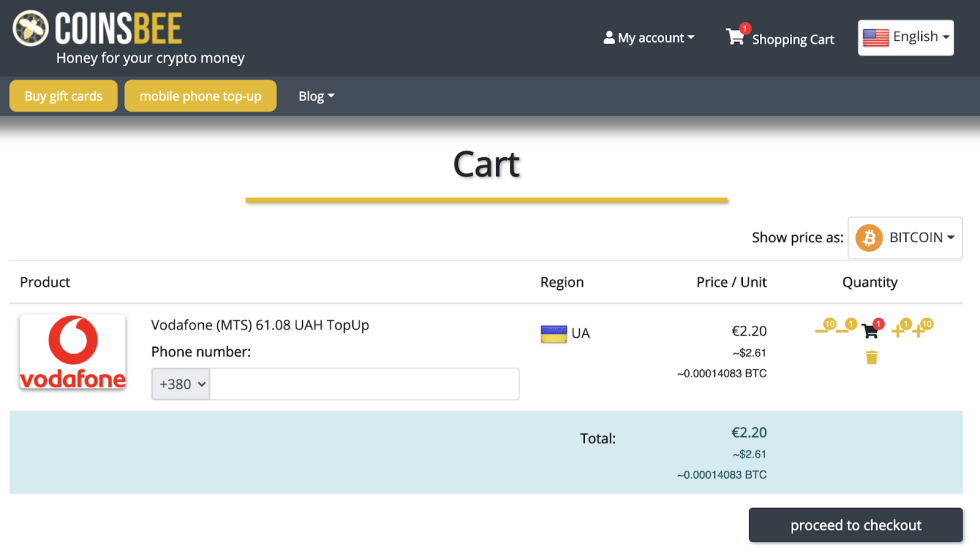Focus the phone number input field
Image resolution: width=980 pixels, height=555 pixels.
364,384
